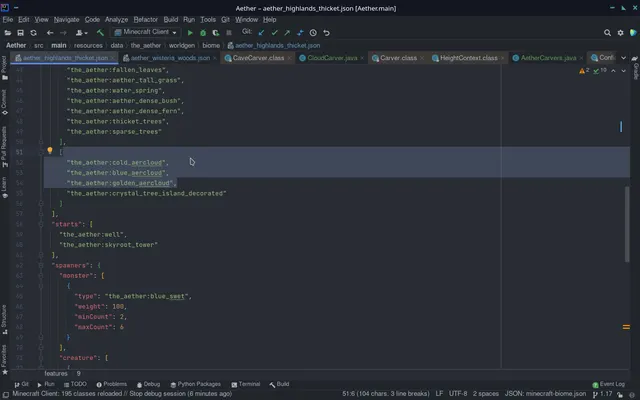Open the Debug tool window
640x400 pixels.
(149, 384)
